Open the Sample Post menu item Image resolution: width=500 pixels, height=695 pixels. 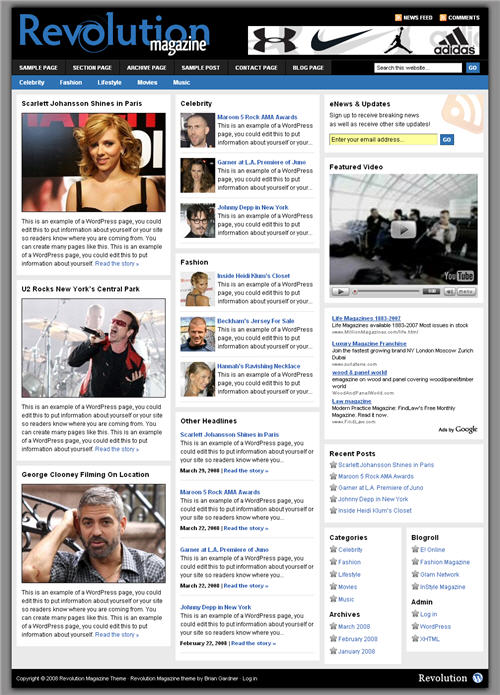[x=201, y=68]
